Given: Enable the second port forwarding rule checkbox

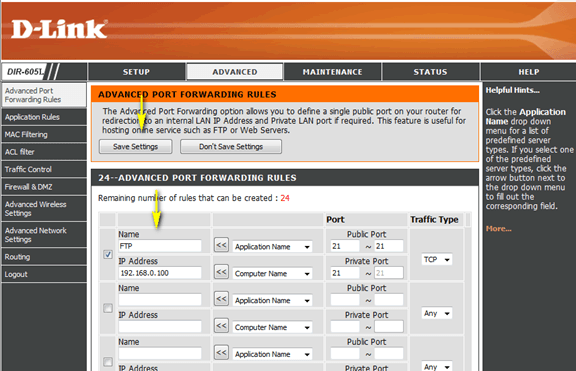Looking at the screenshot, I should click(x=108, y=308).
